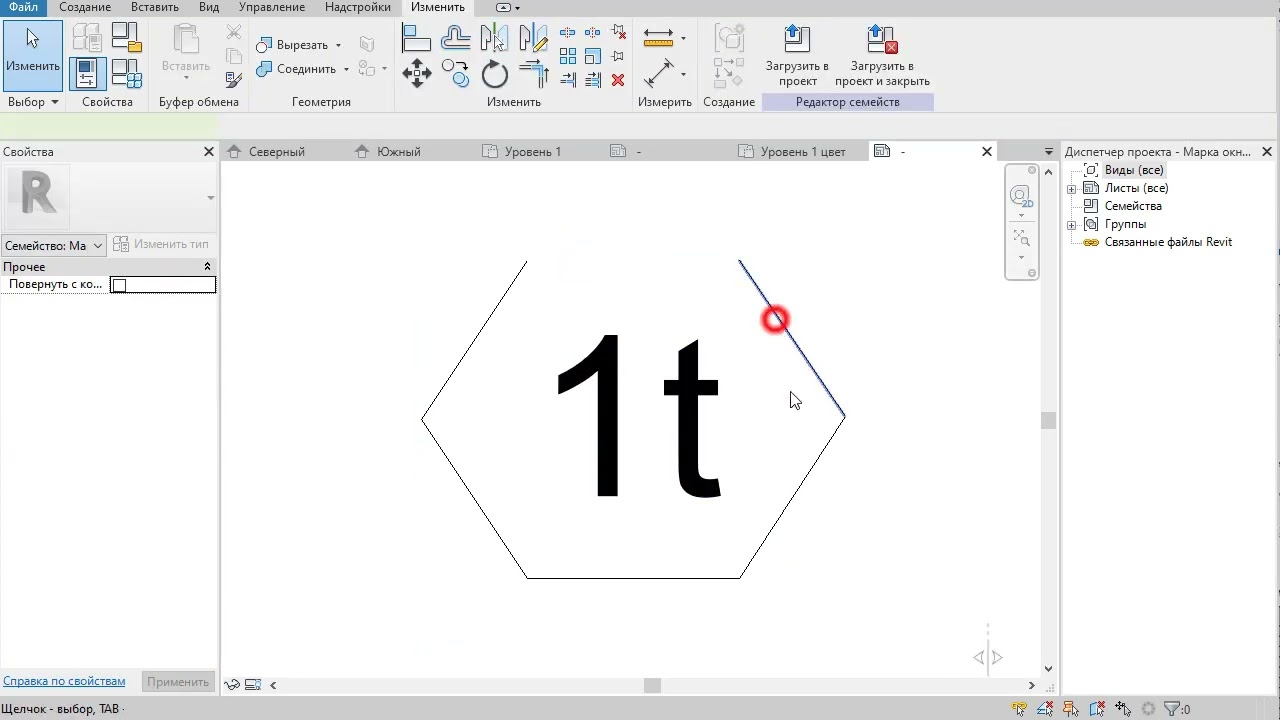Select Связанные файлы Revit in project browser

pyautogui.click(x=1168, y=242)
